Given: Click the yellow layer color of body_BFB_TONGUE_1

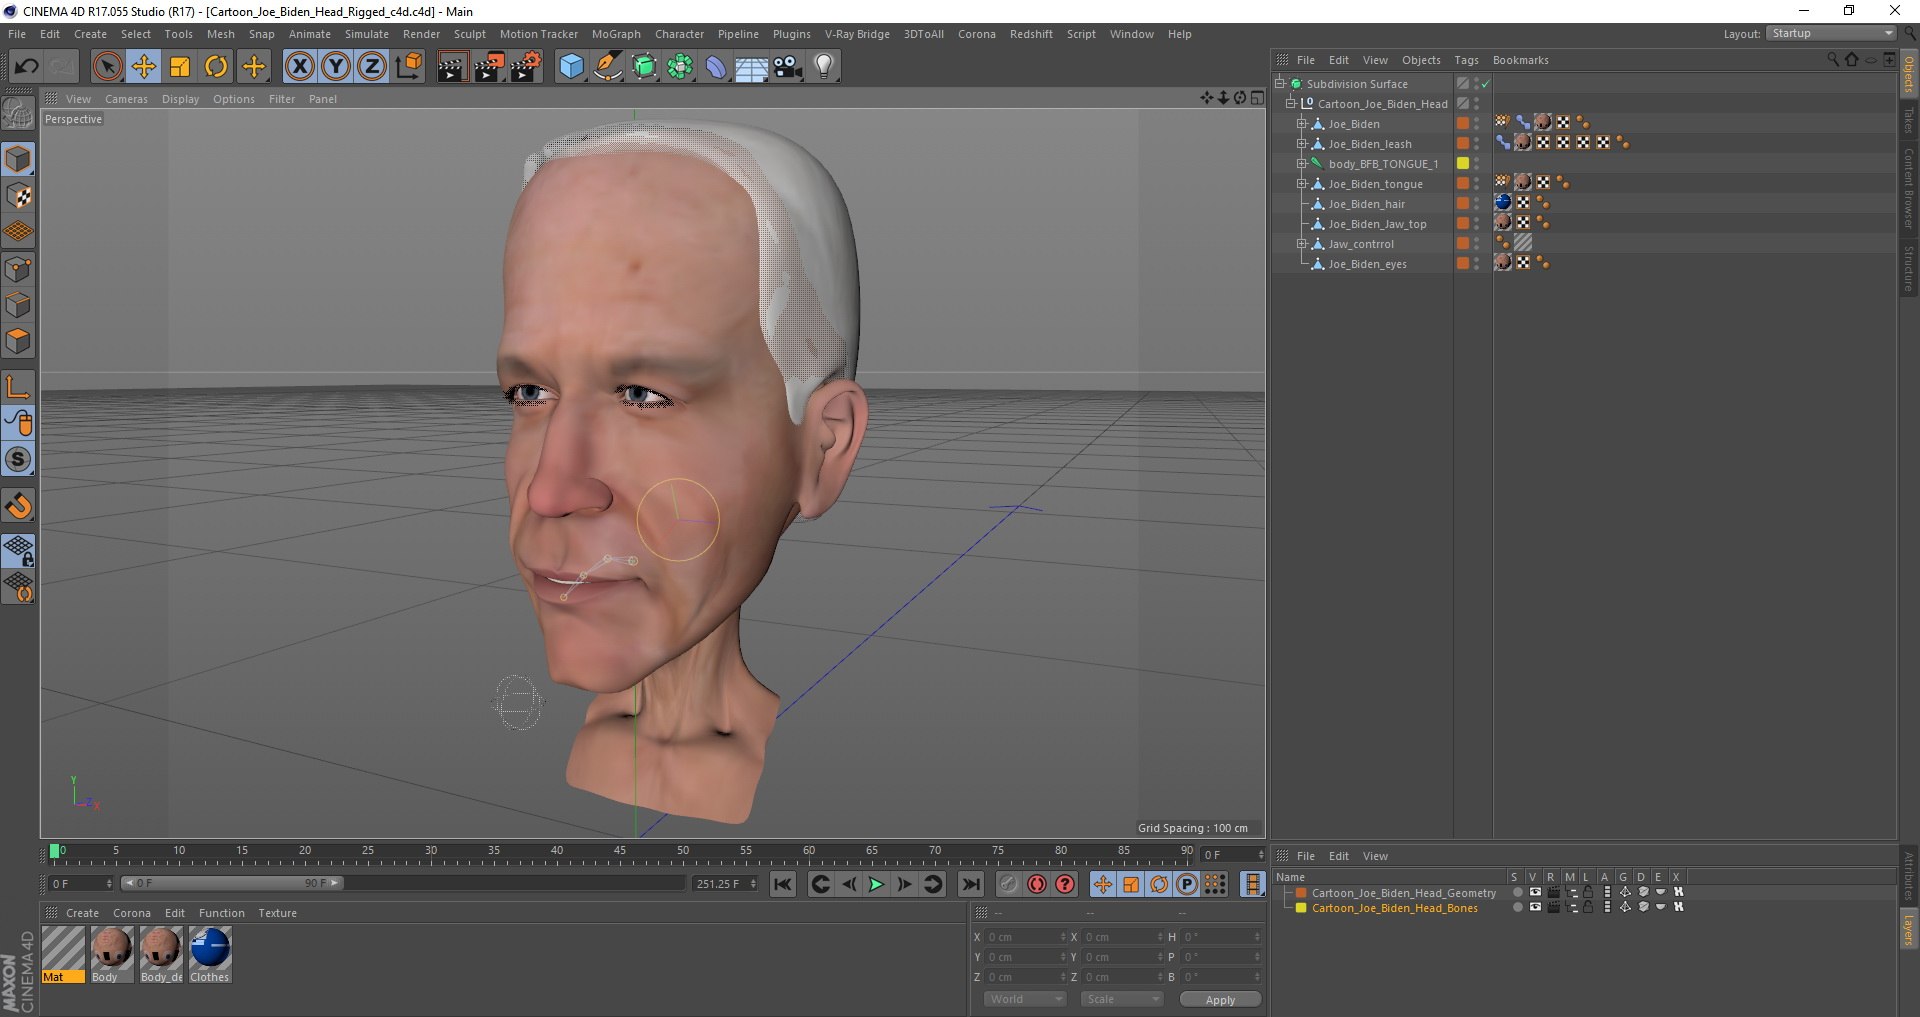Looking at the screenshot, I should (1463, 164).
